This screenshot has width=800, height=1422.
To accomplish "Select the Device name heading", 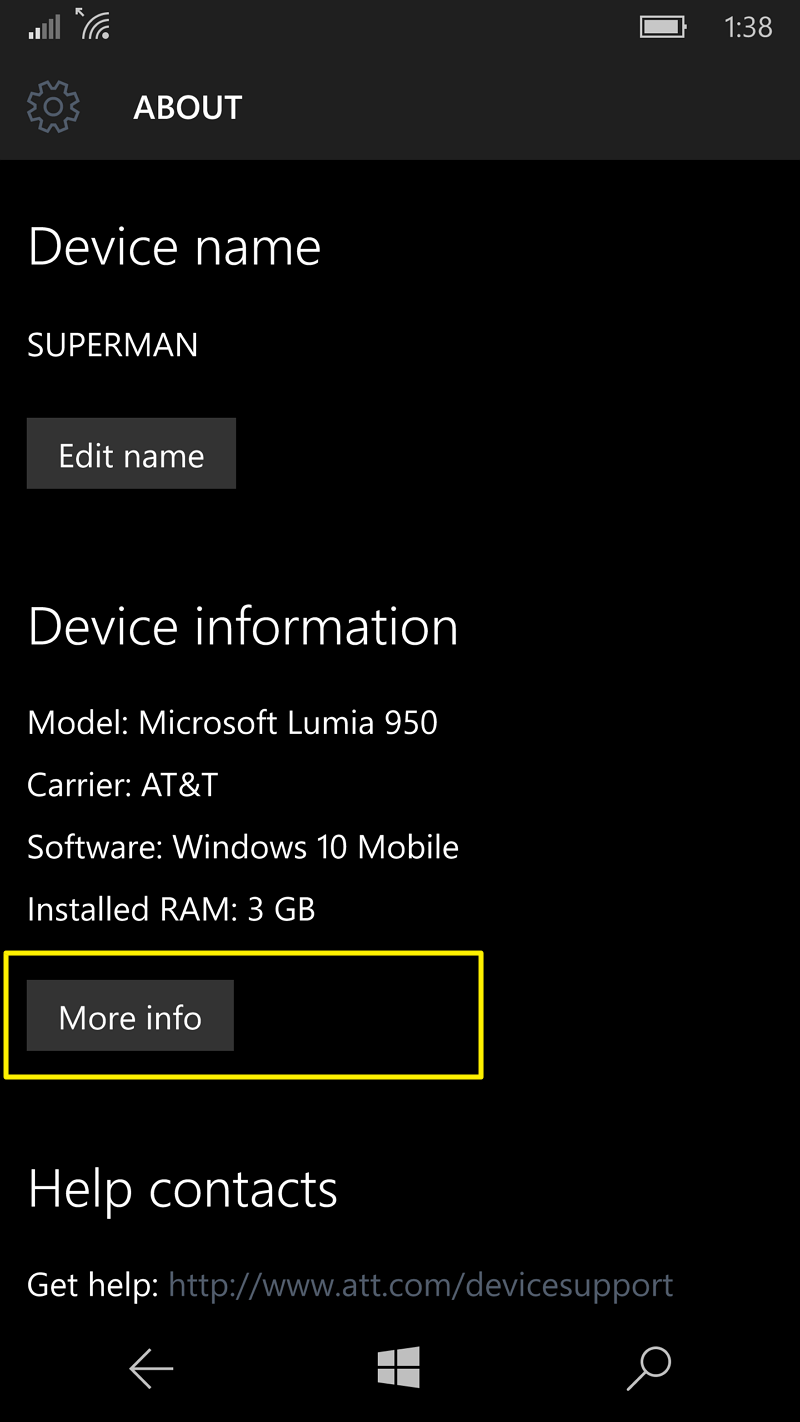I will 173,246.
